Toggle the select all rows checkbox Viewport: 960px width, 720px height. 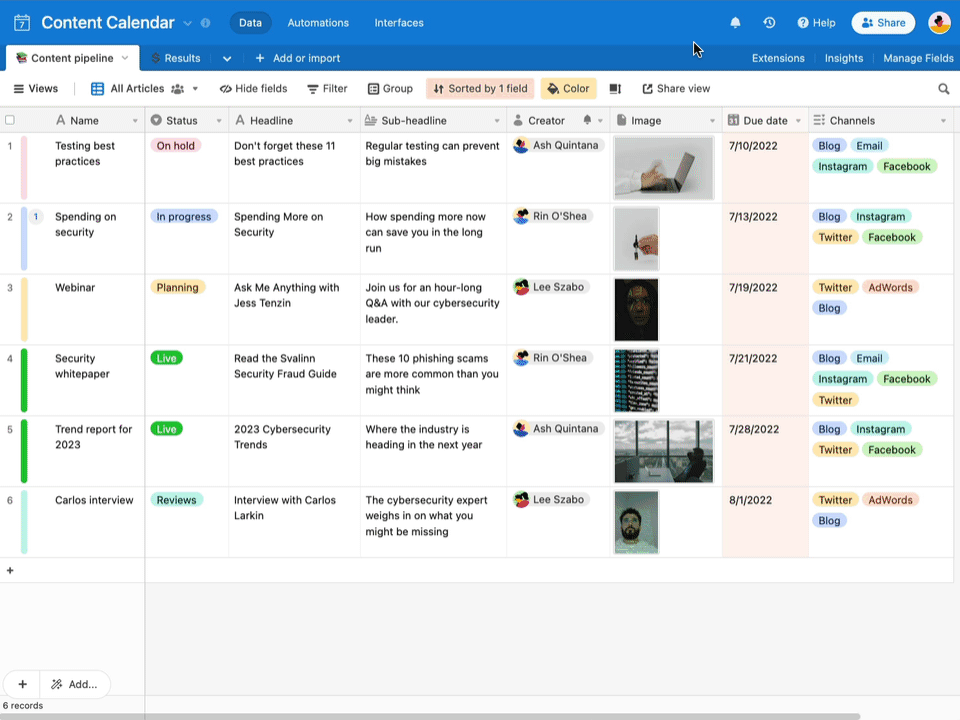[x=10, y=120]
